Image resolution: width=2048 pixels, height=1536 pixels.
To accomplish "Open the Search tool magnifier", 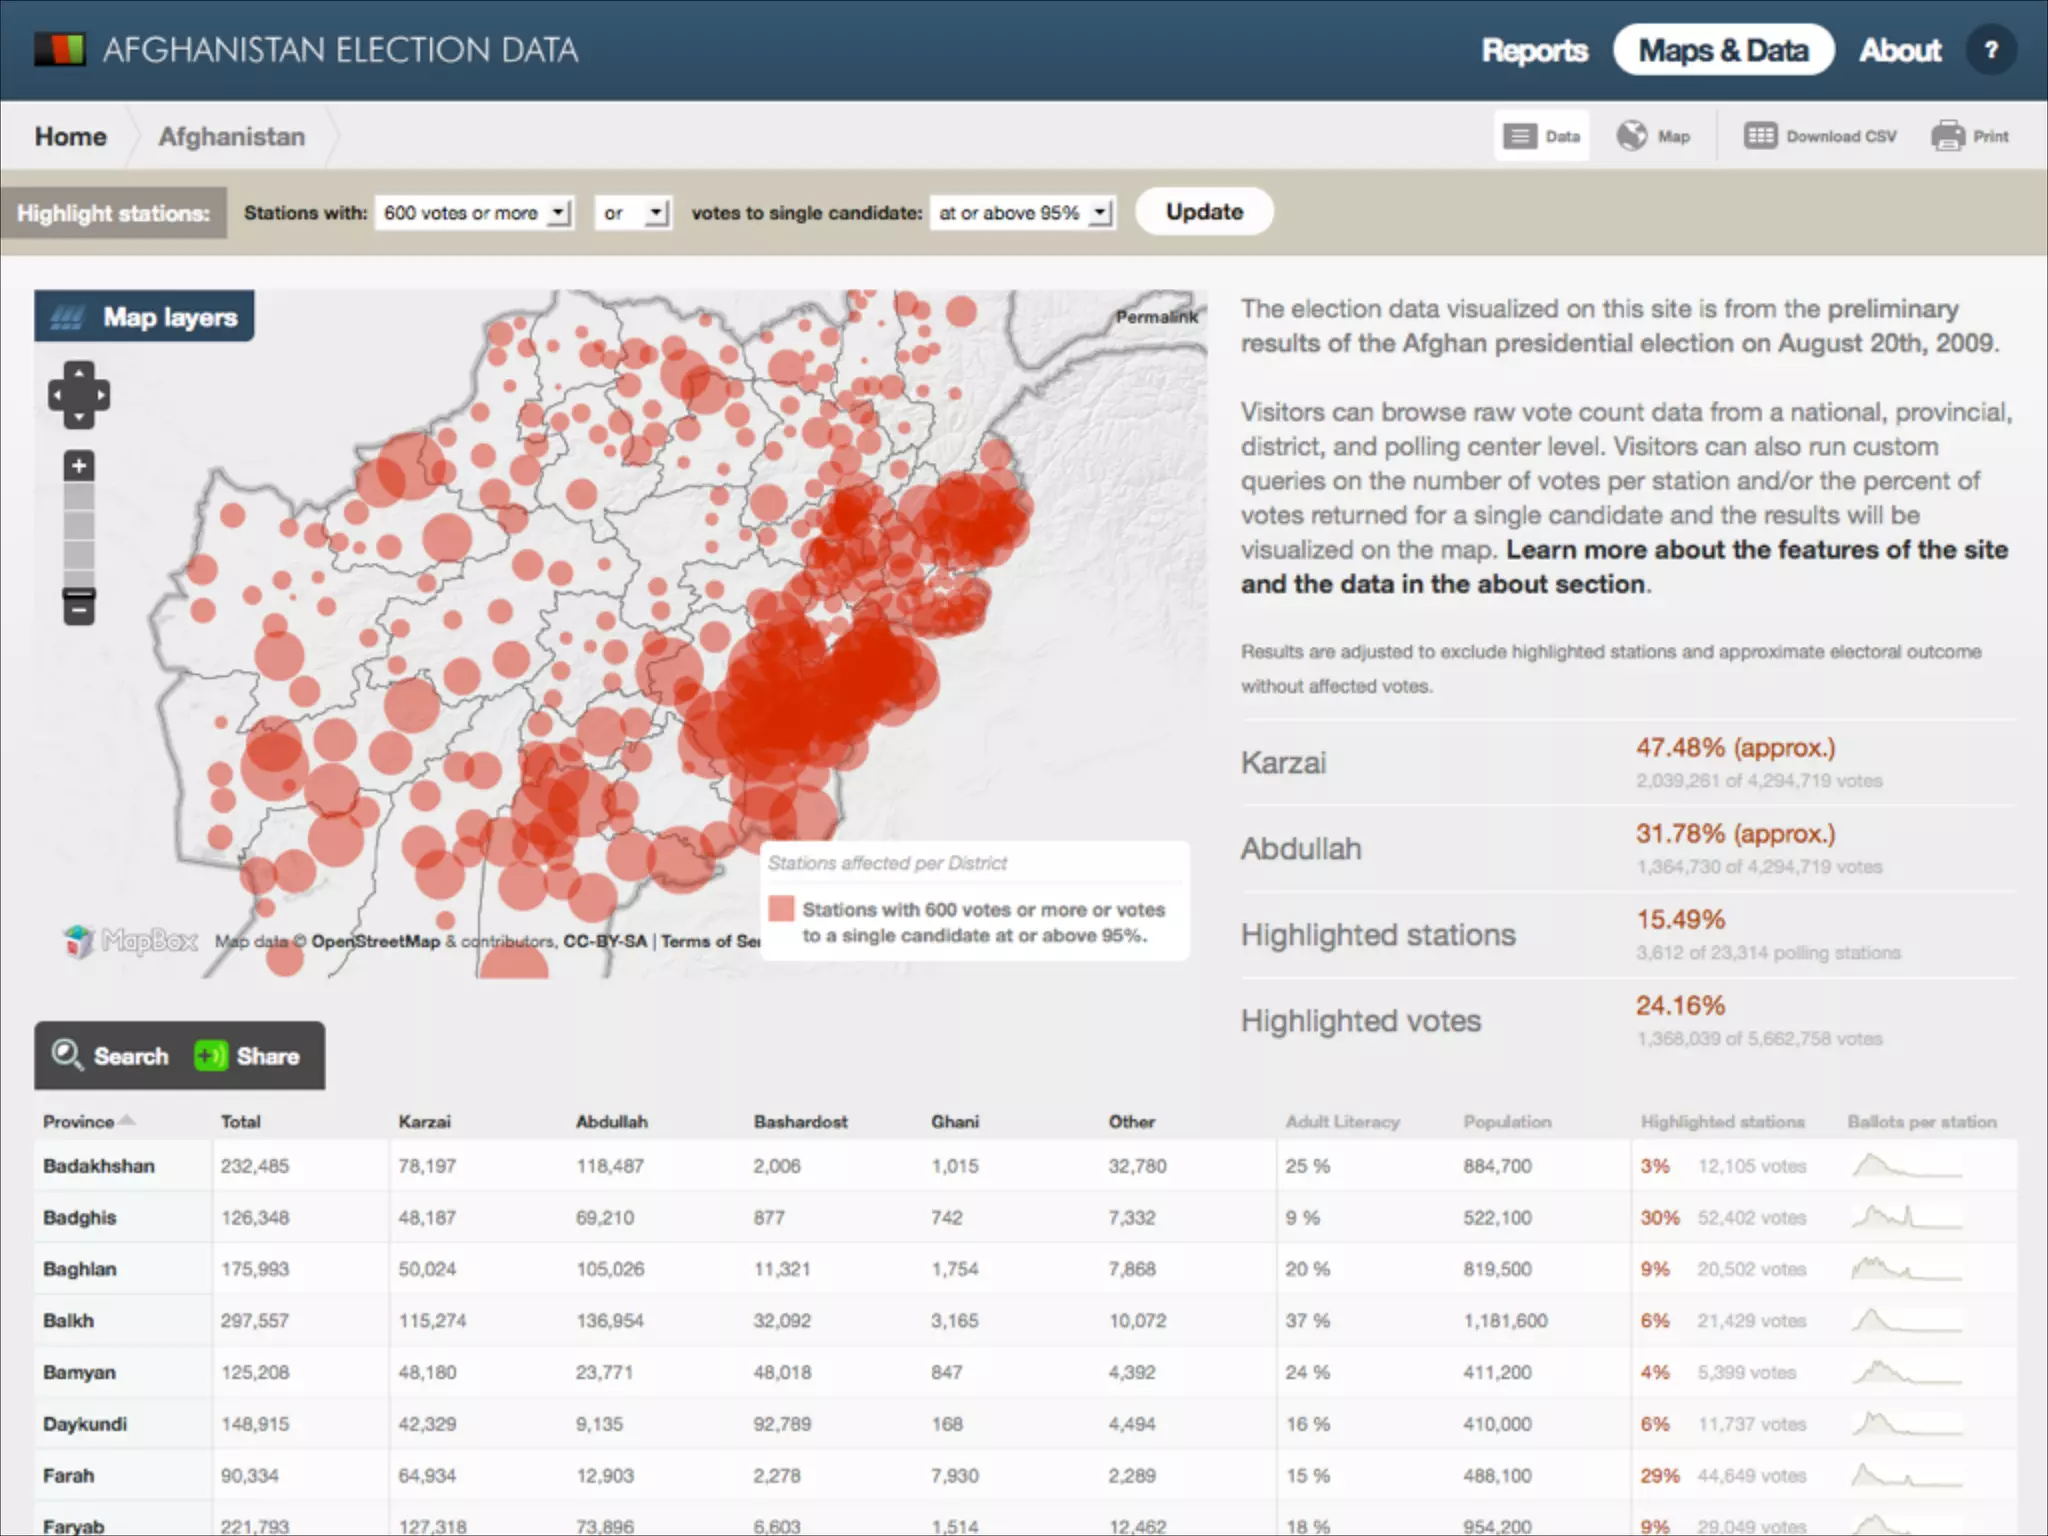I will tap(67, 1055).
